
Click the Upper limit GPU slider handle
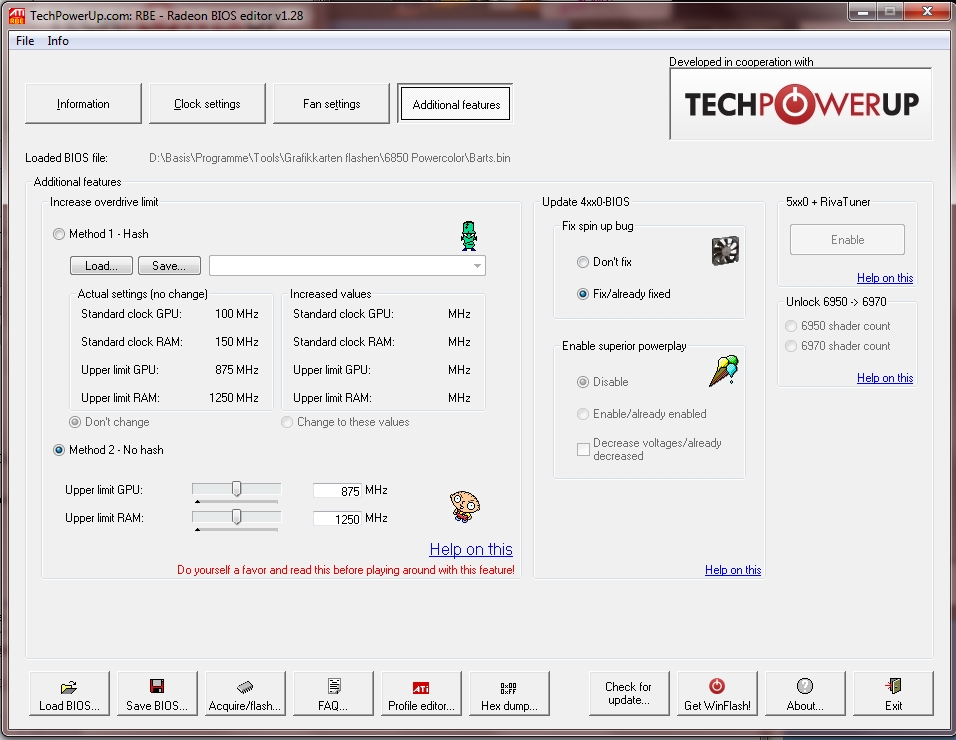pos(237,489)
